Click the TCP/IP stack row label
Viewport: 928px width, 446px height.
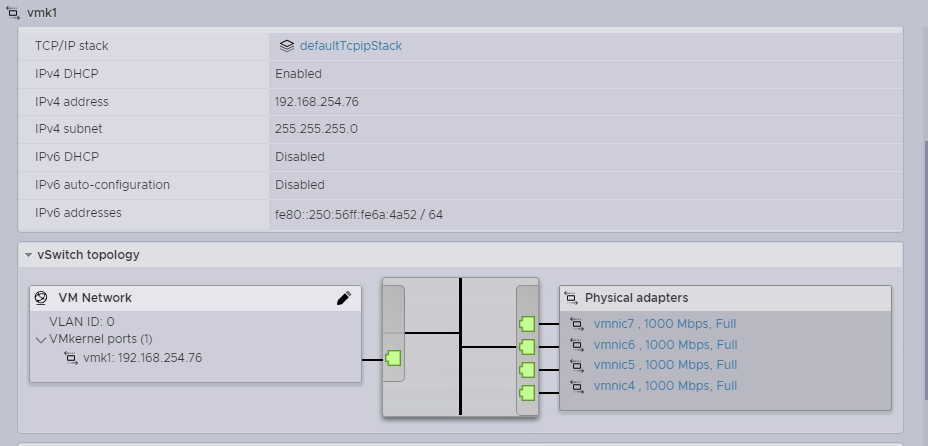click(x=72, y=46)
